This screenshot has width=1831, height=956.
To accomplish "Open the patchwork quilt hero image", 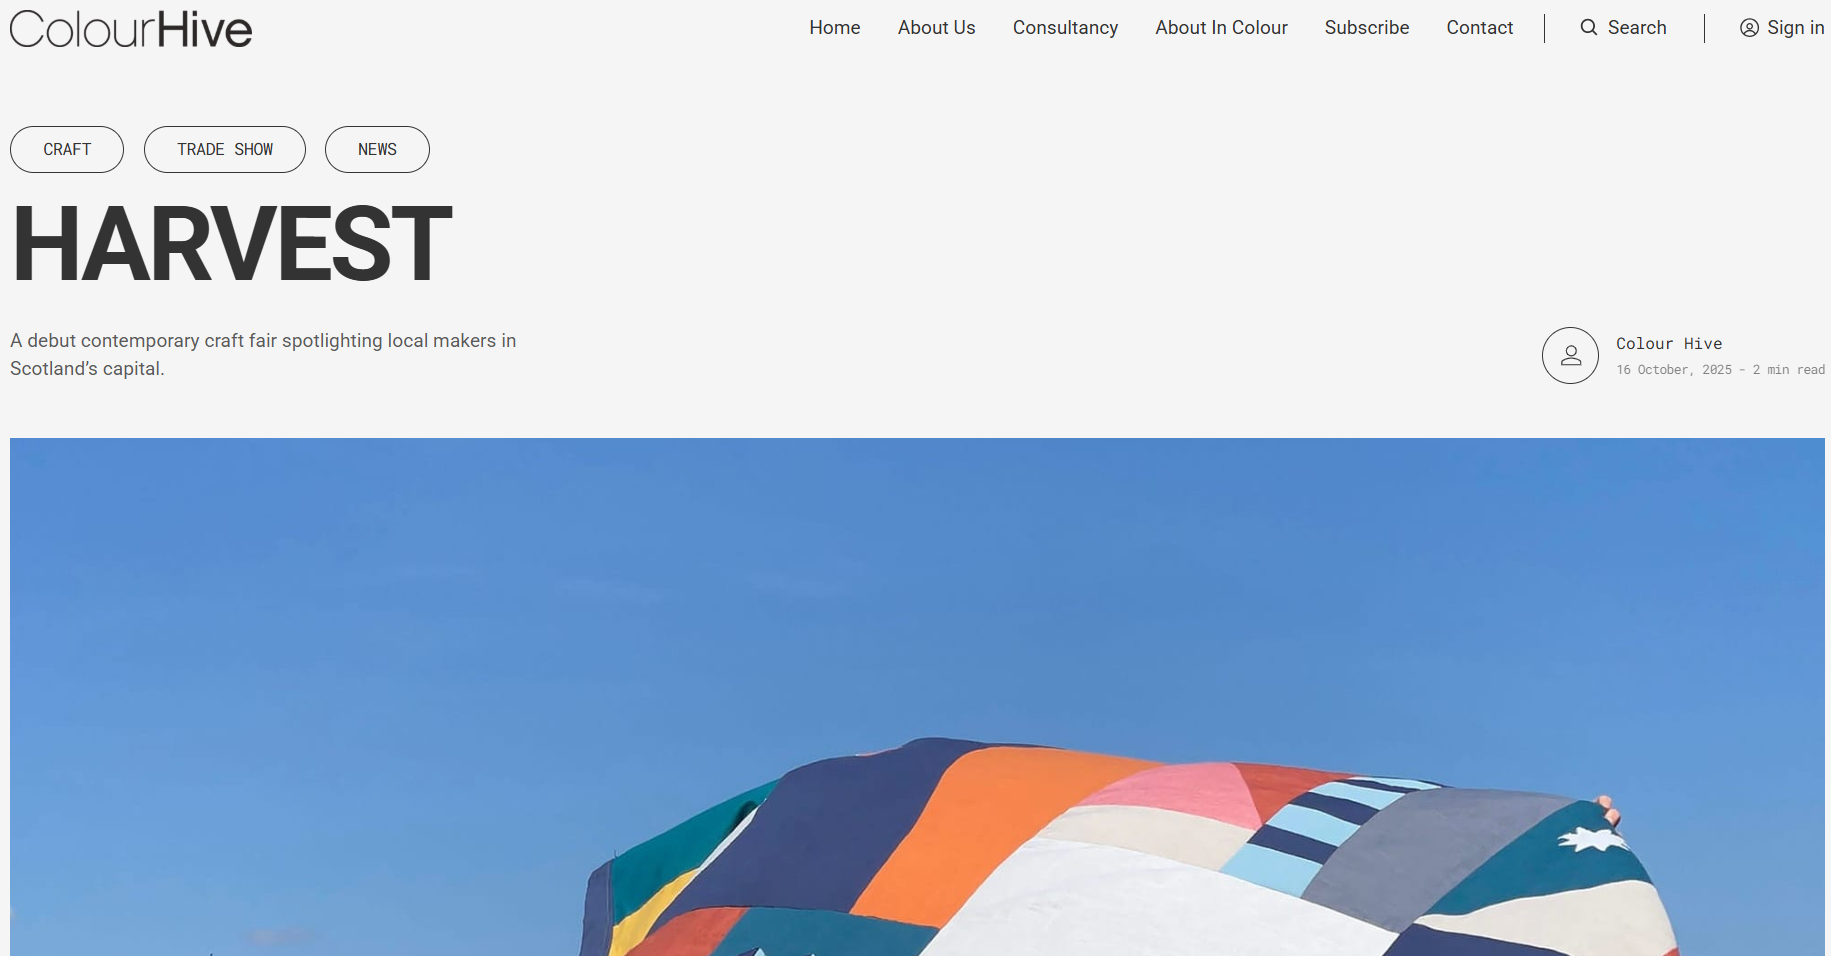I will (x=917, y=697).
